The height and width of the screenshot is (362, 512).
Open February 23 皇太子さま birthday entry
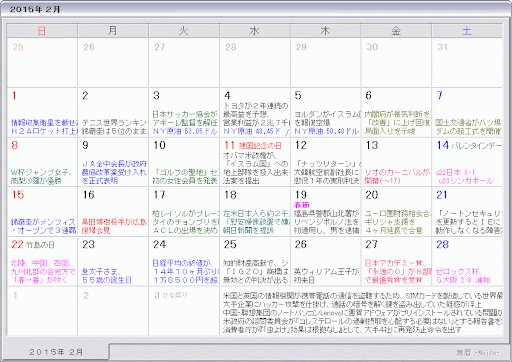point(107,276)
